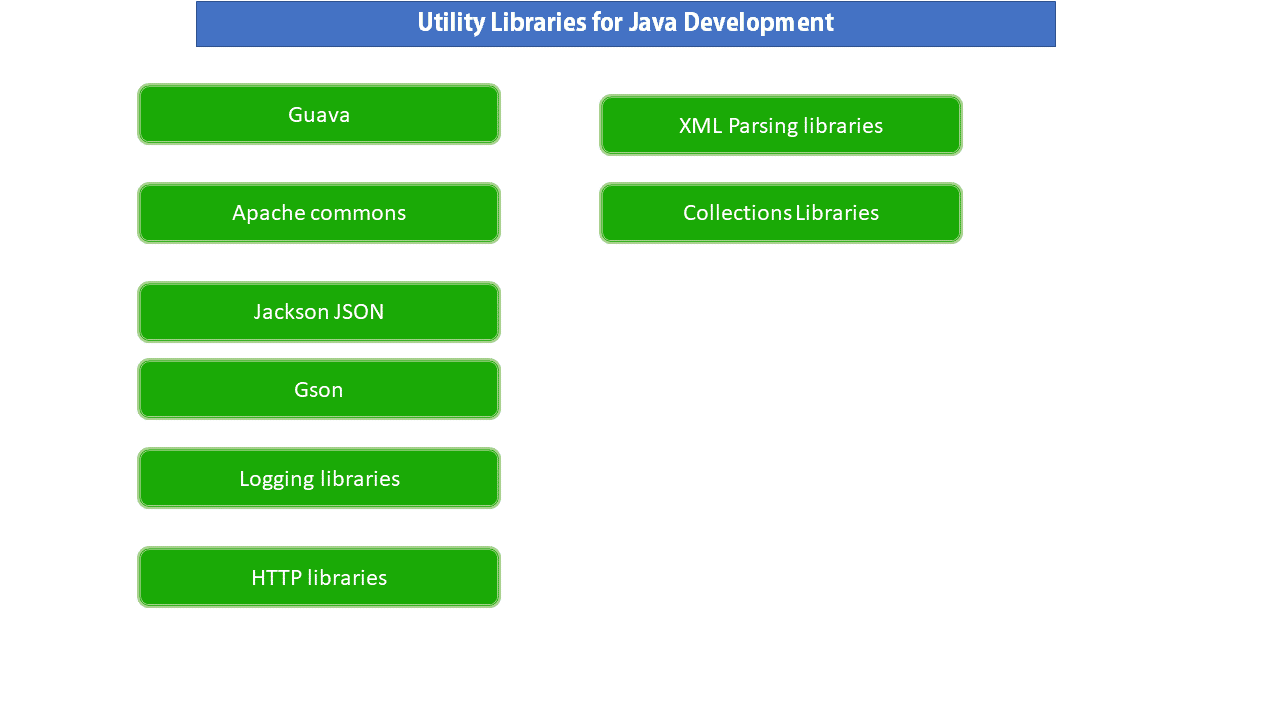Click the header labeled Java Development
The width and height of the screenshot is (1280, 720).
coord(626,22)
